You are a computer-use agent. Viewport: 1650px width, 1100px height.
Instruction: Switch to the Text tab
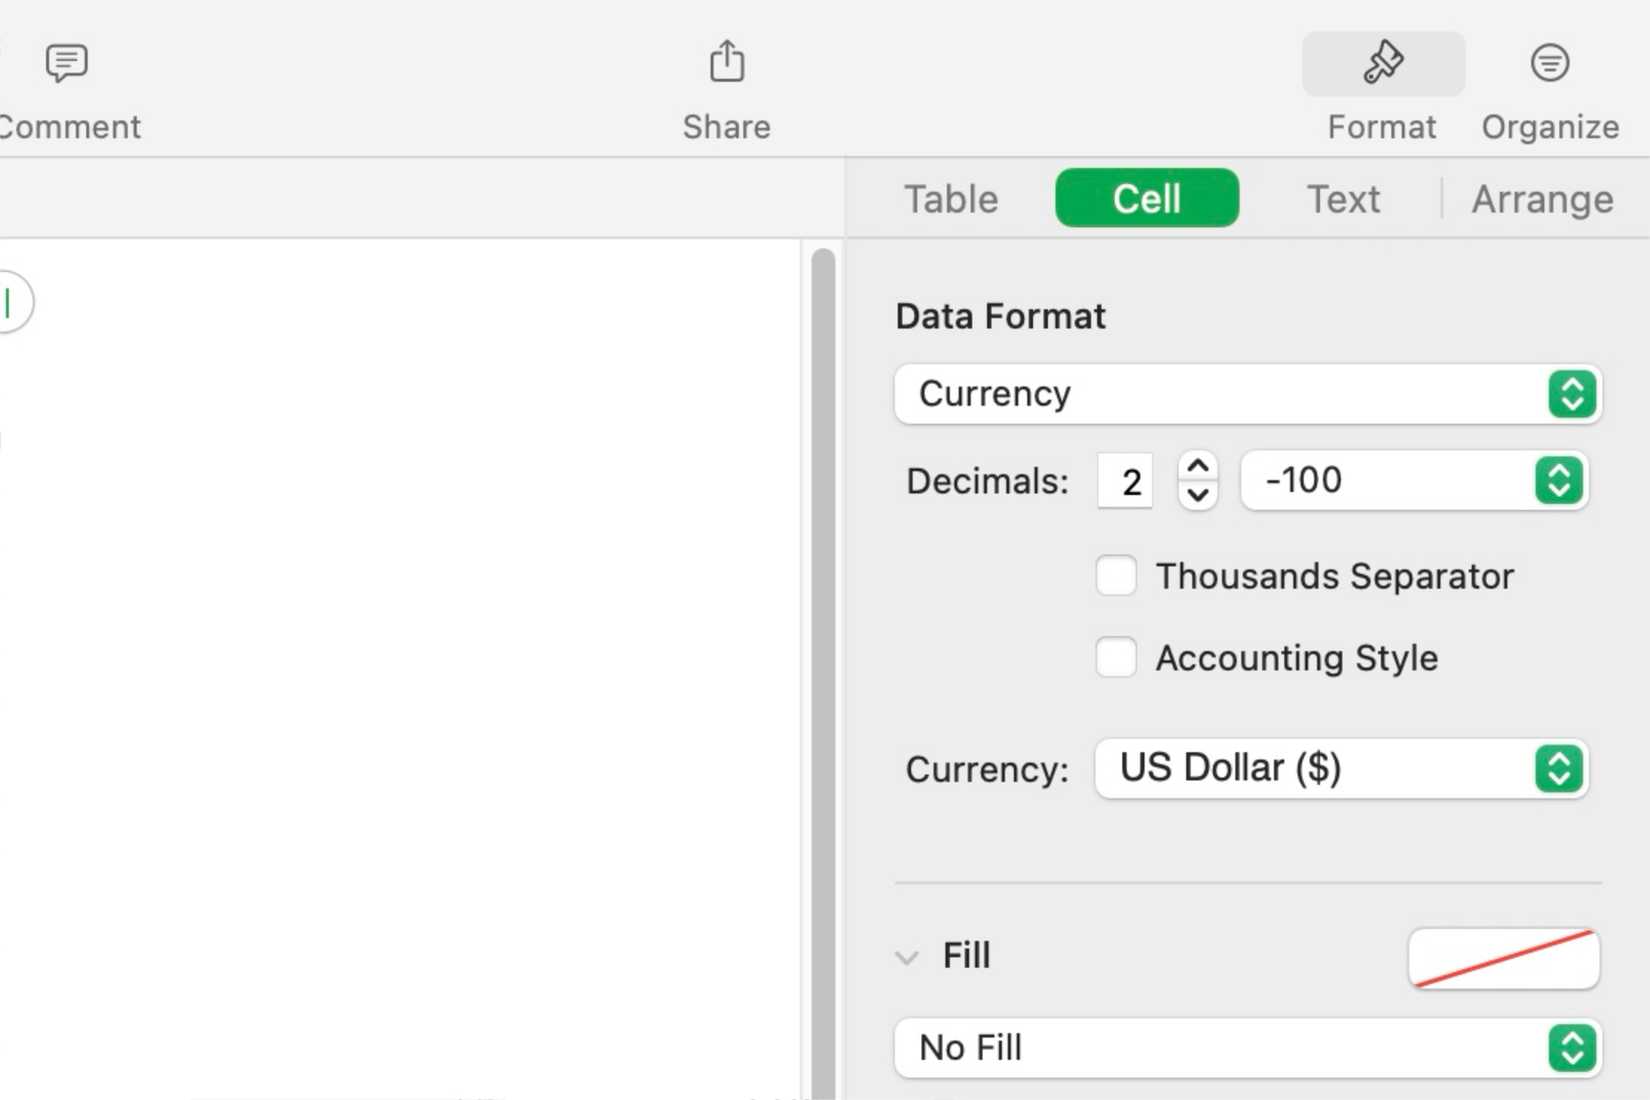click(1343, 198)
